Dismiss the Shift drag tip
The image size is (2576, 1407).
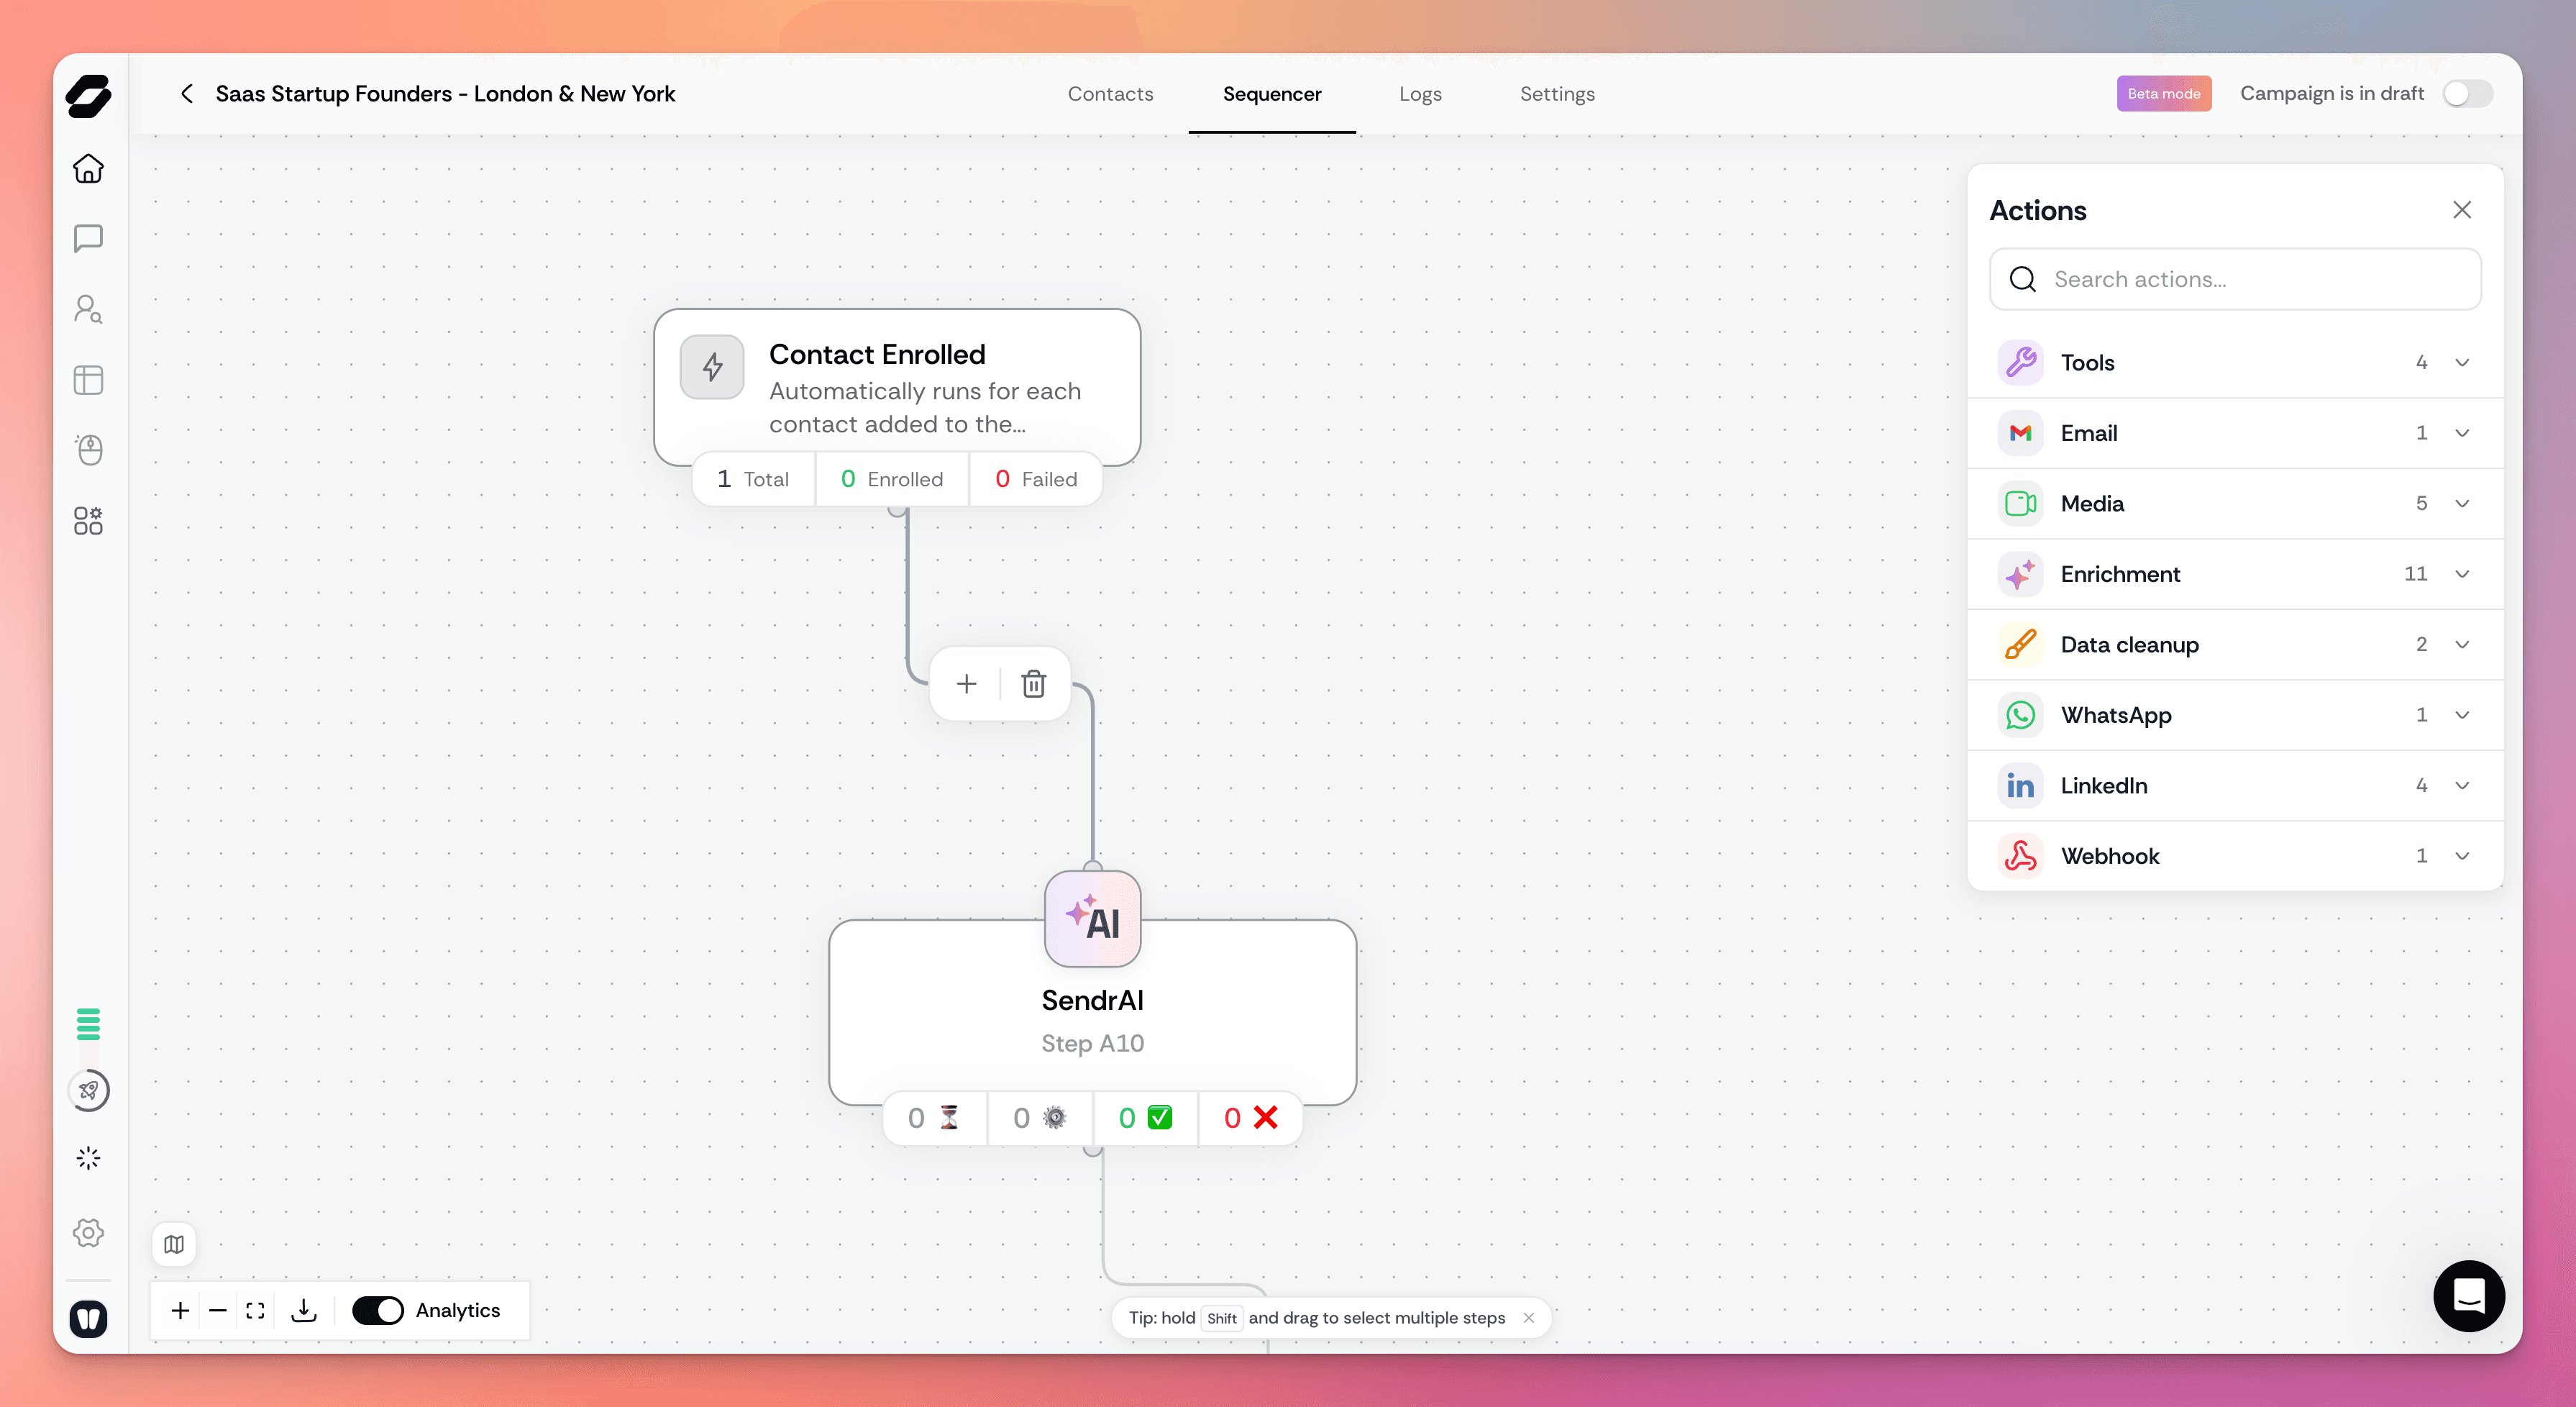[1529, 1318]
